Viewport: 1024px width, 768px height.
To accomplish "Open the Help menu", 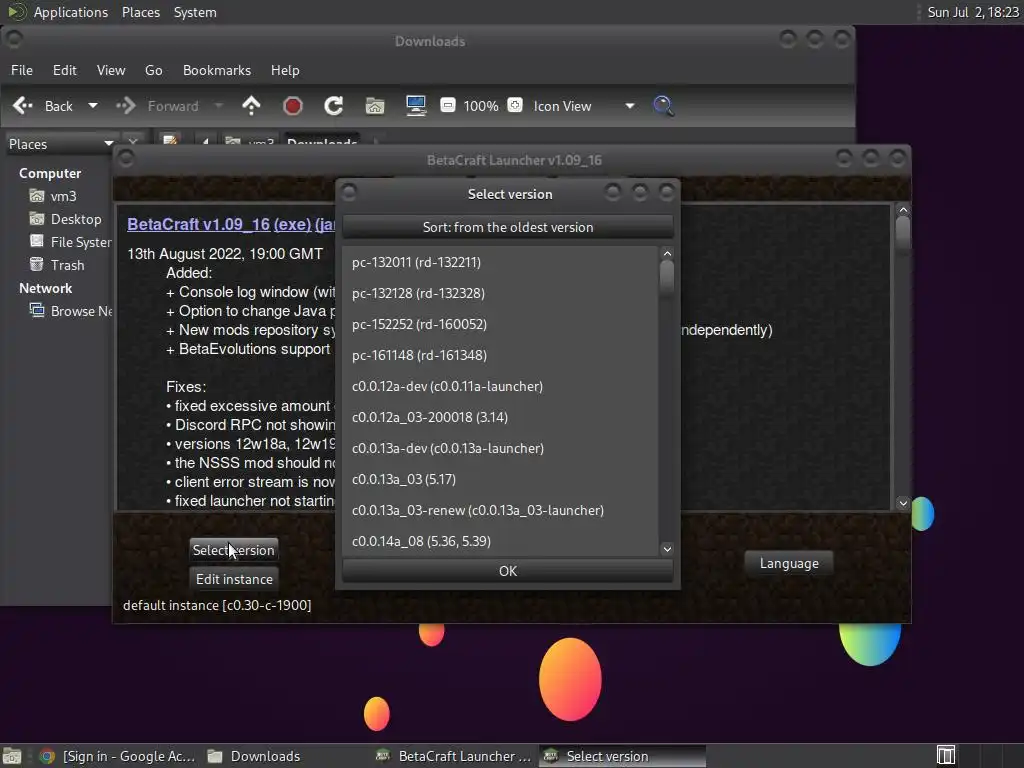I will tap(285, 70).
